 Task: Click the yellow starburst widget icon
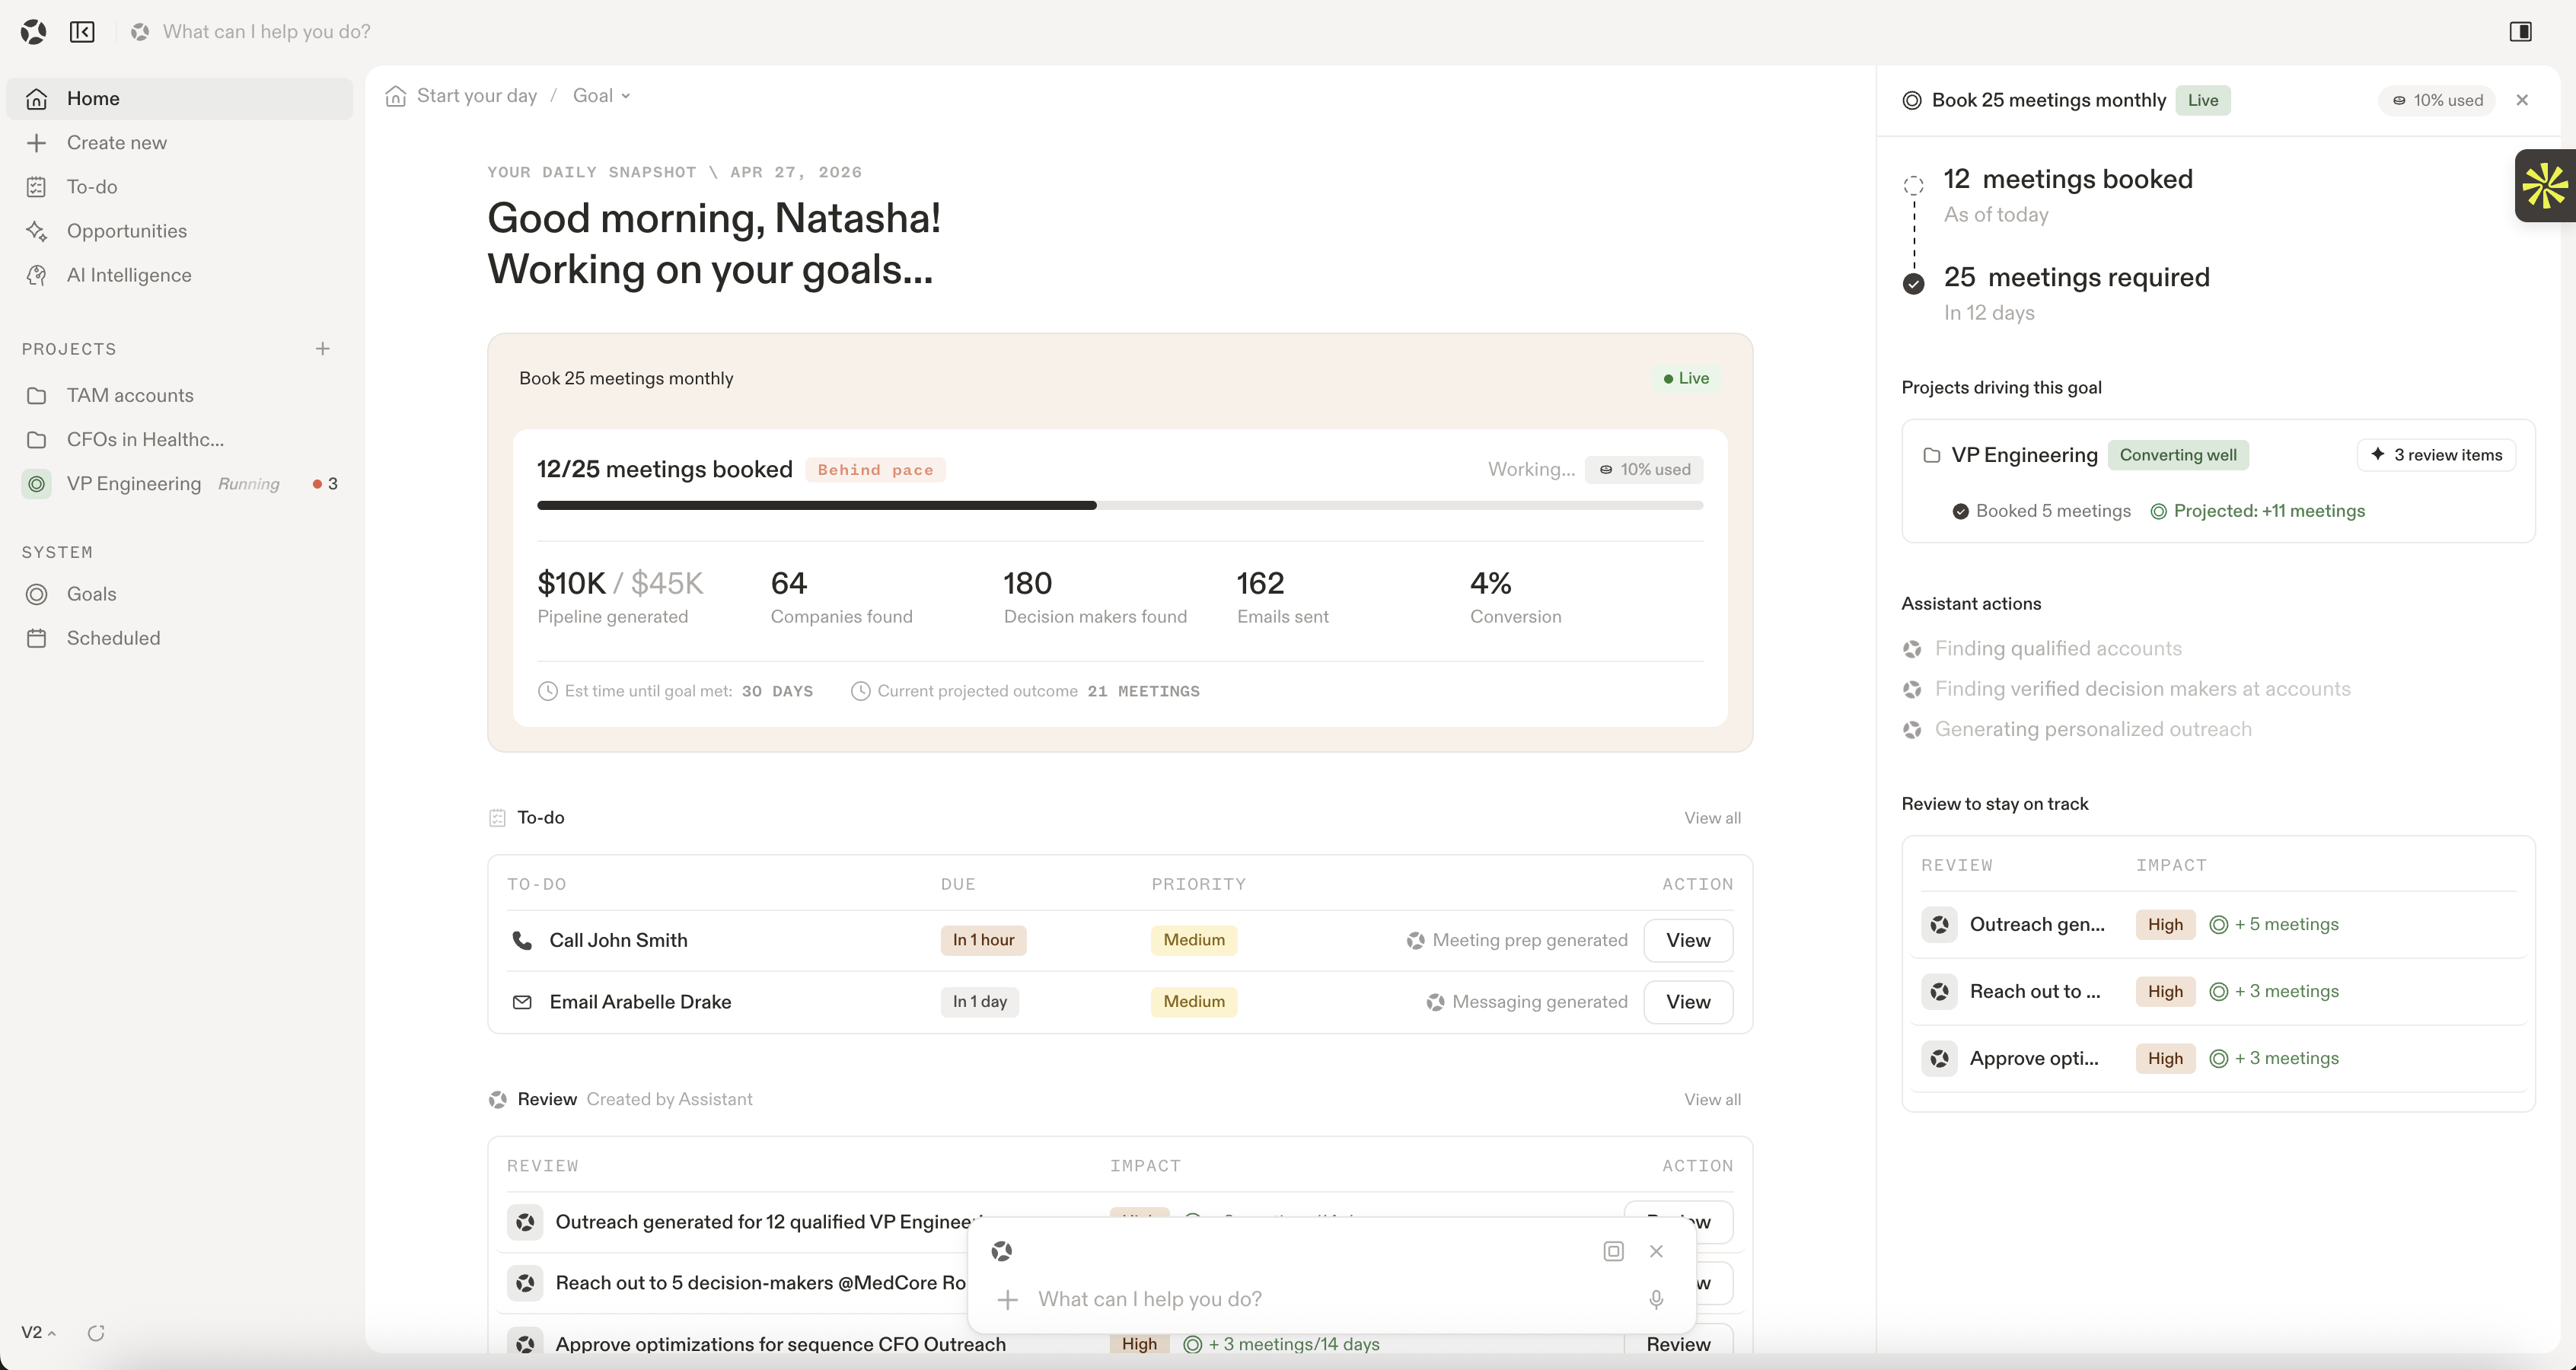tap(2544, 186)
